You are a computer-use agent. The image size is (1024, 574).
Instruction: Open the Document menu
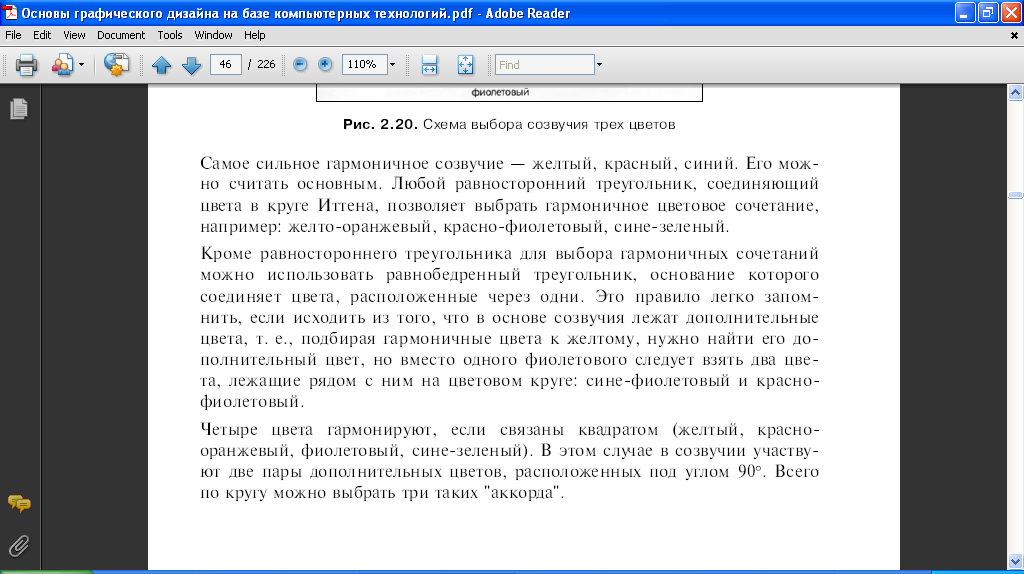point(121,35)
